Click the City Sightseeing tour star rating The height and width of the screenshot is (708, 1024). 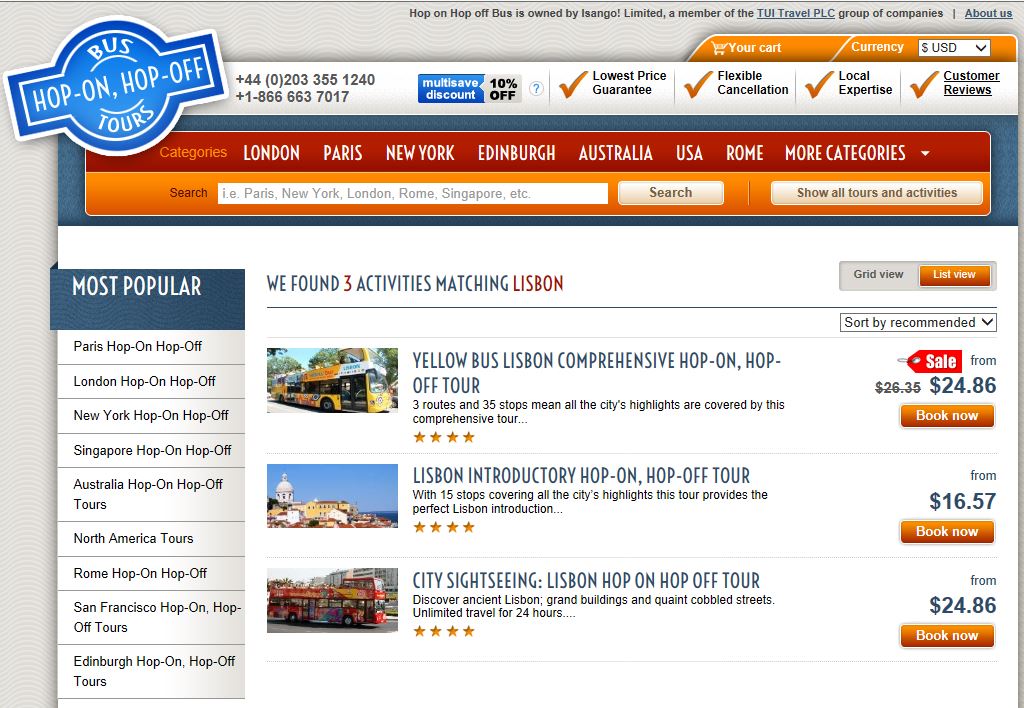click(444, 631)
